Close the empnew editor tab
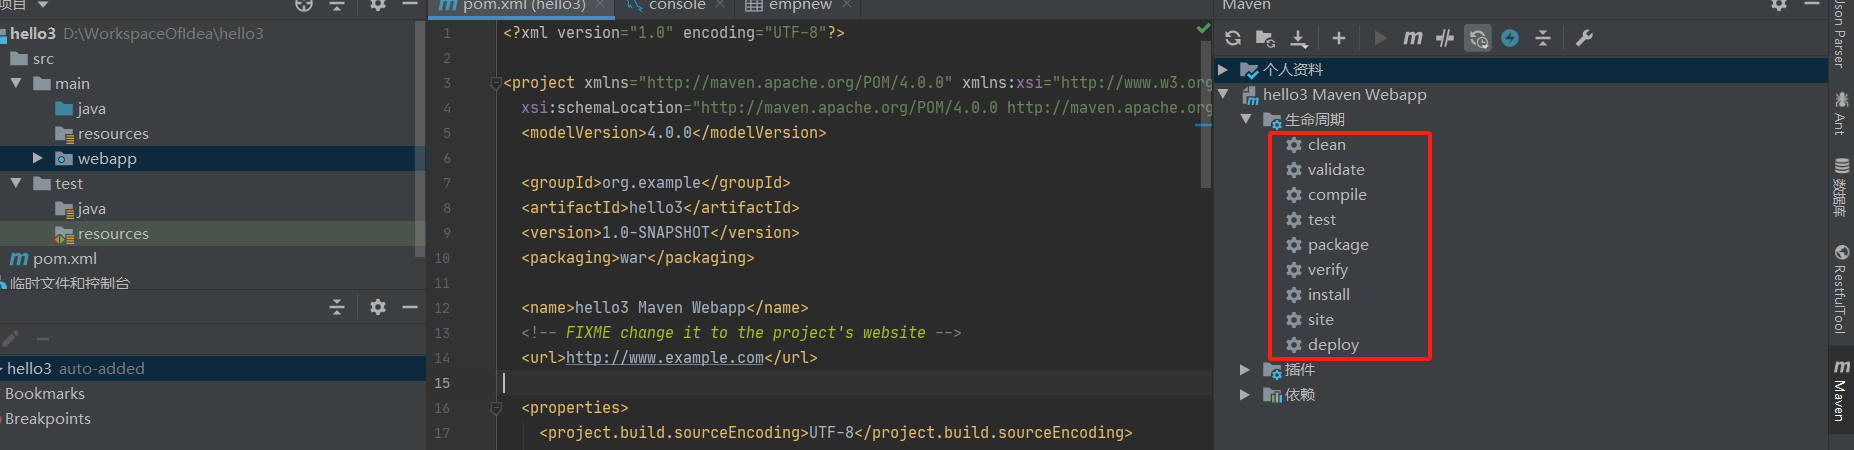This screenshot has width=1854, height=450. 847,5
